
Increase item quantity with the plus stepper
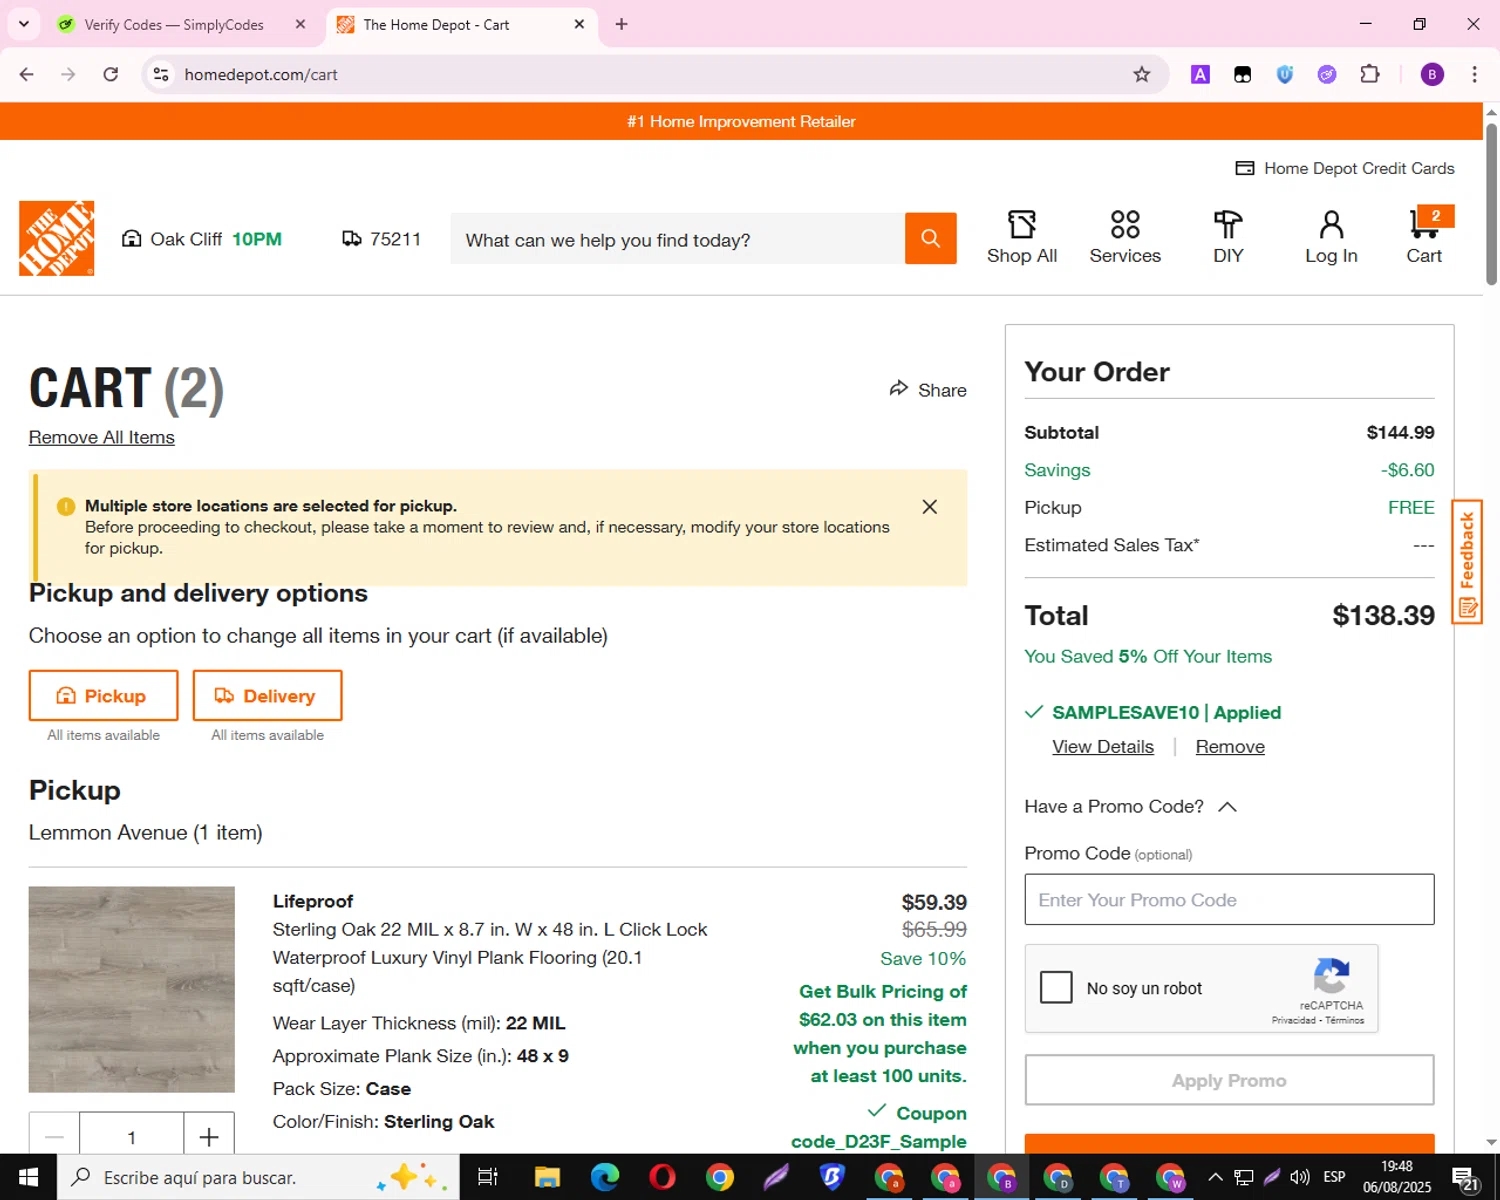tap(209, 1135)
